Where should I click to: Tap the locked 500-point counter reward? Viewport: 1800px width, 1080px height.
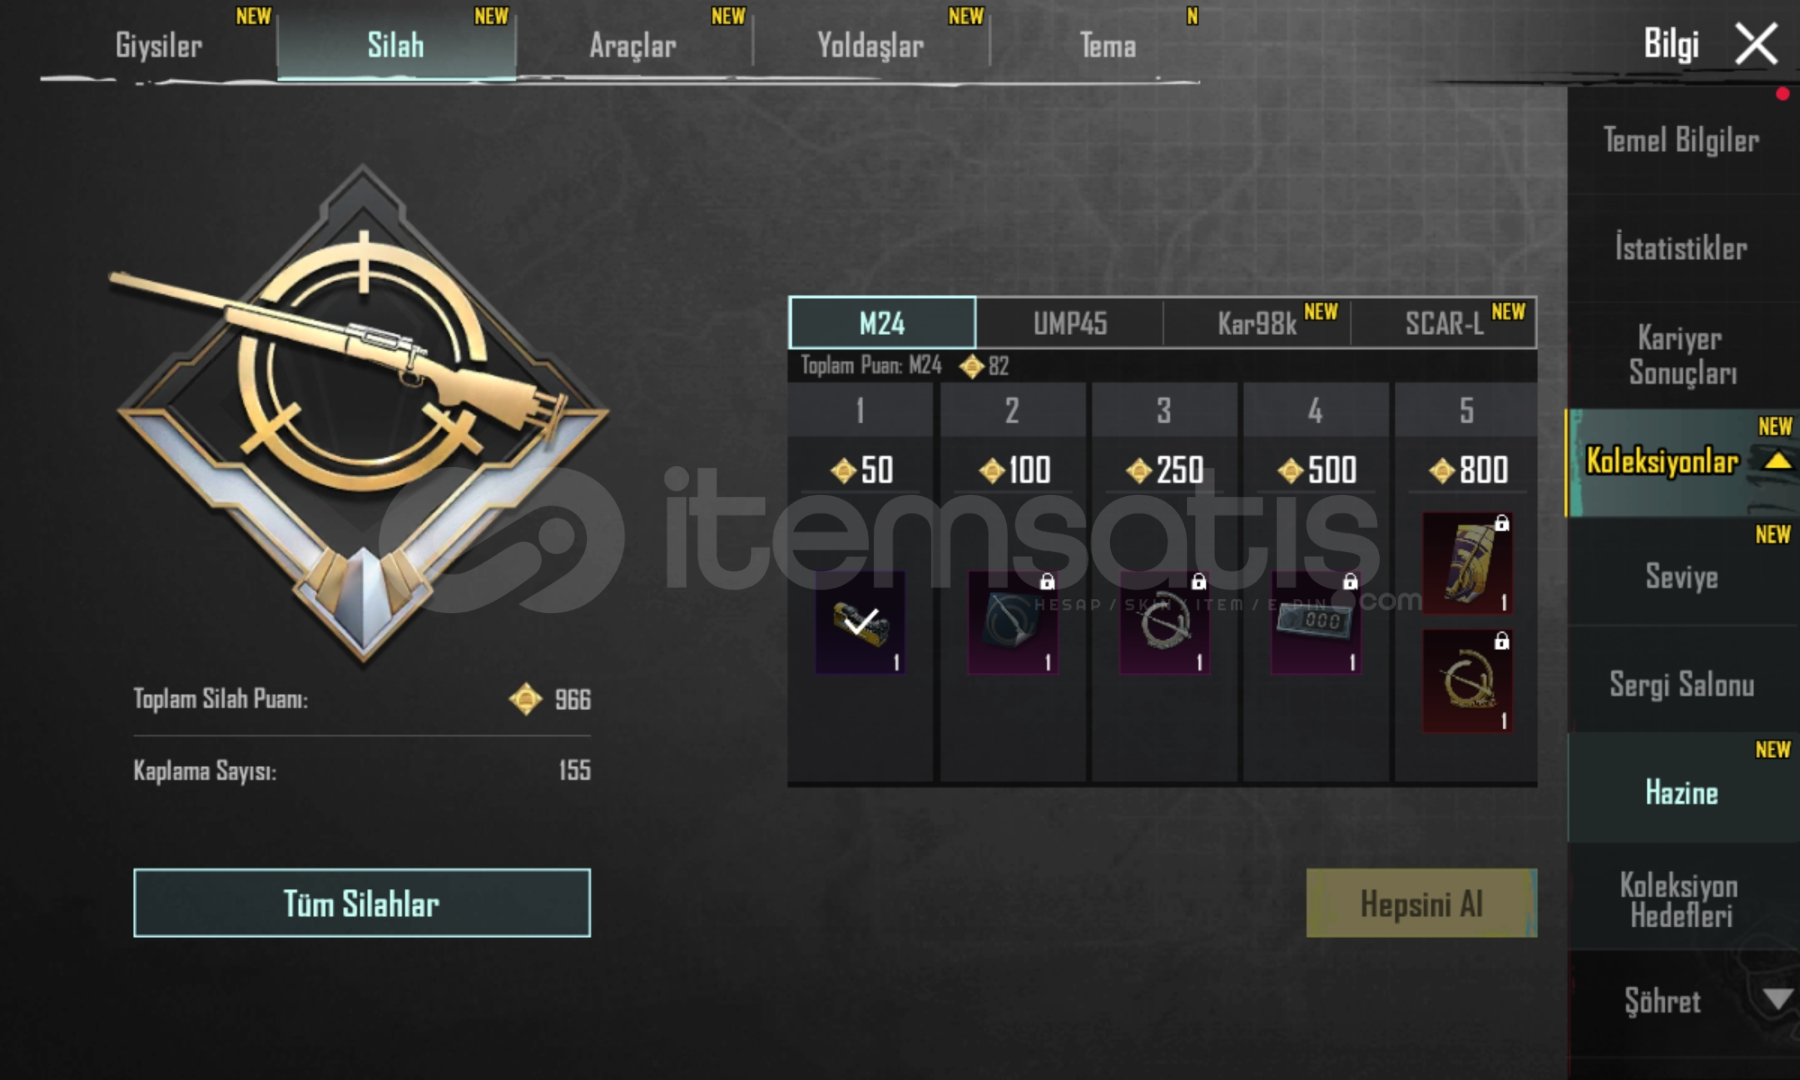[1316, 622]
